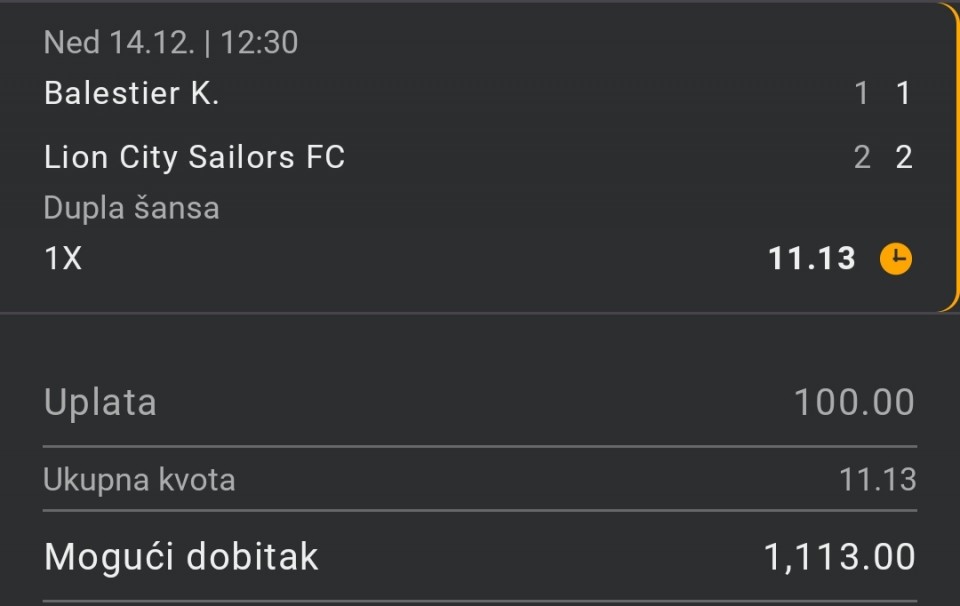The image size is (960, 606).
Task: Click the 1,113.00 possible winnings amount
Action: 839,556
